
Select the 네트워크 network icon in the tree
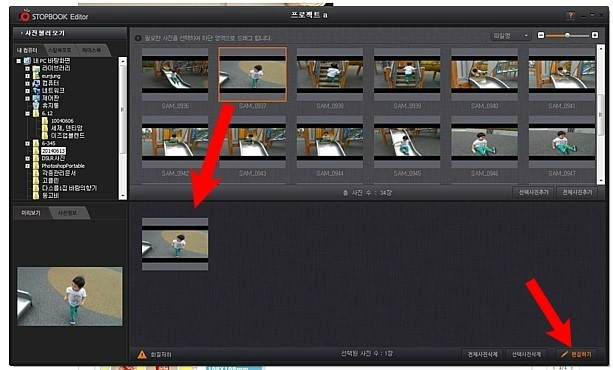36,90
